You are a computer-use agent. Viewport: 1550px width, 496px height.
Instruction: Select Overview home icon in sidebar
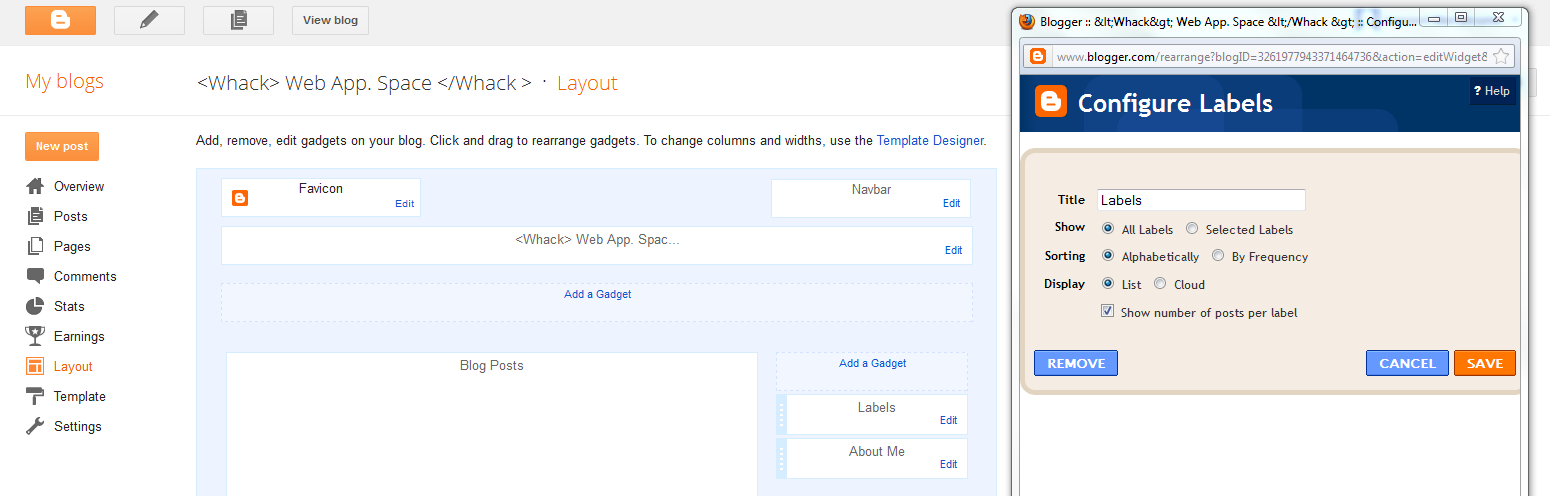(35, 186)
